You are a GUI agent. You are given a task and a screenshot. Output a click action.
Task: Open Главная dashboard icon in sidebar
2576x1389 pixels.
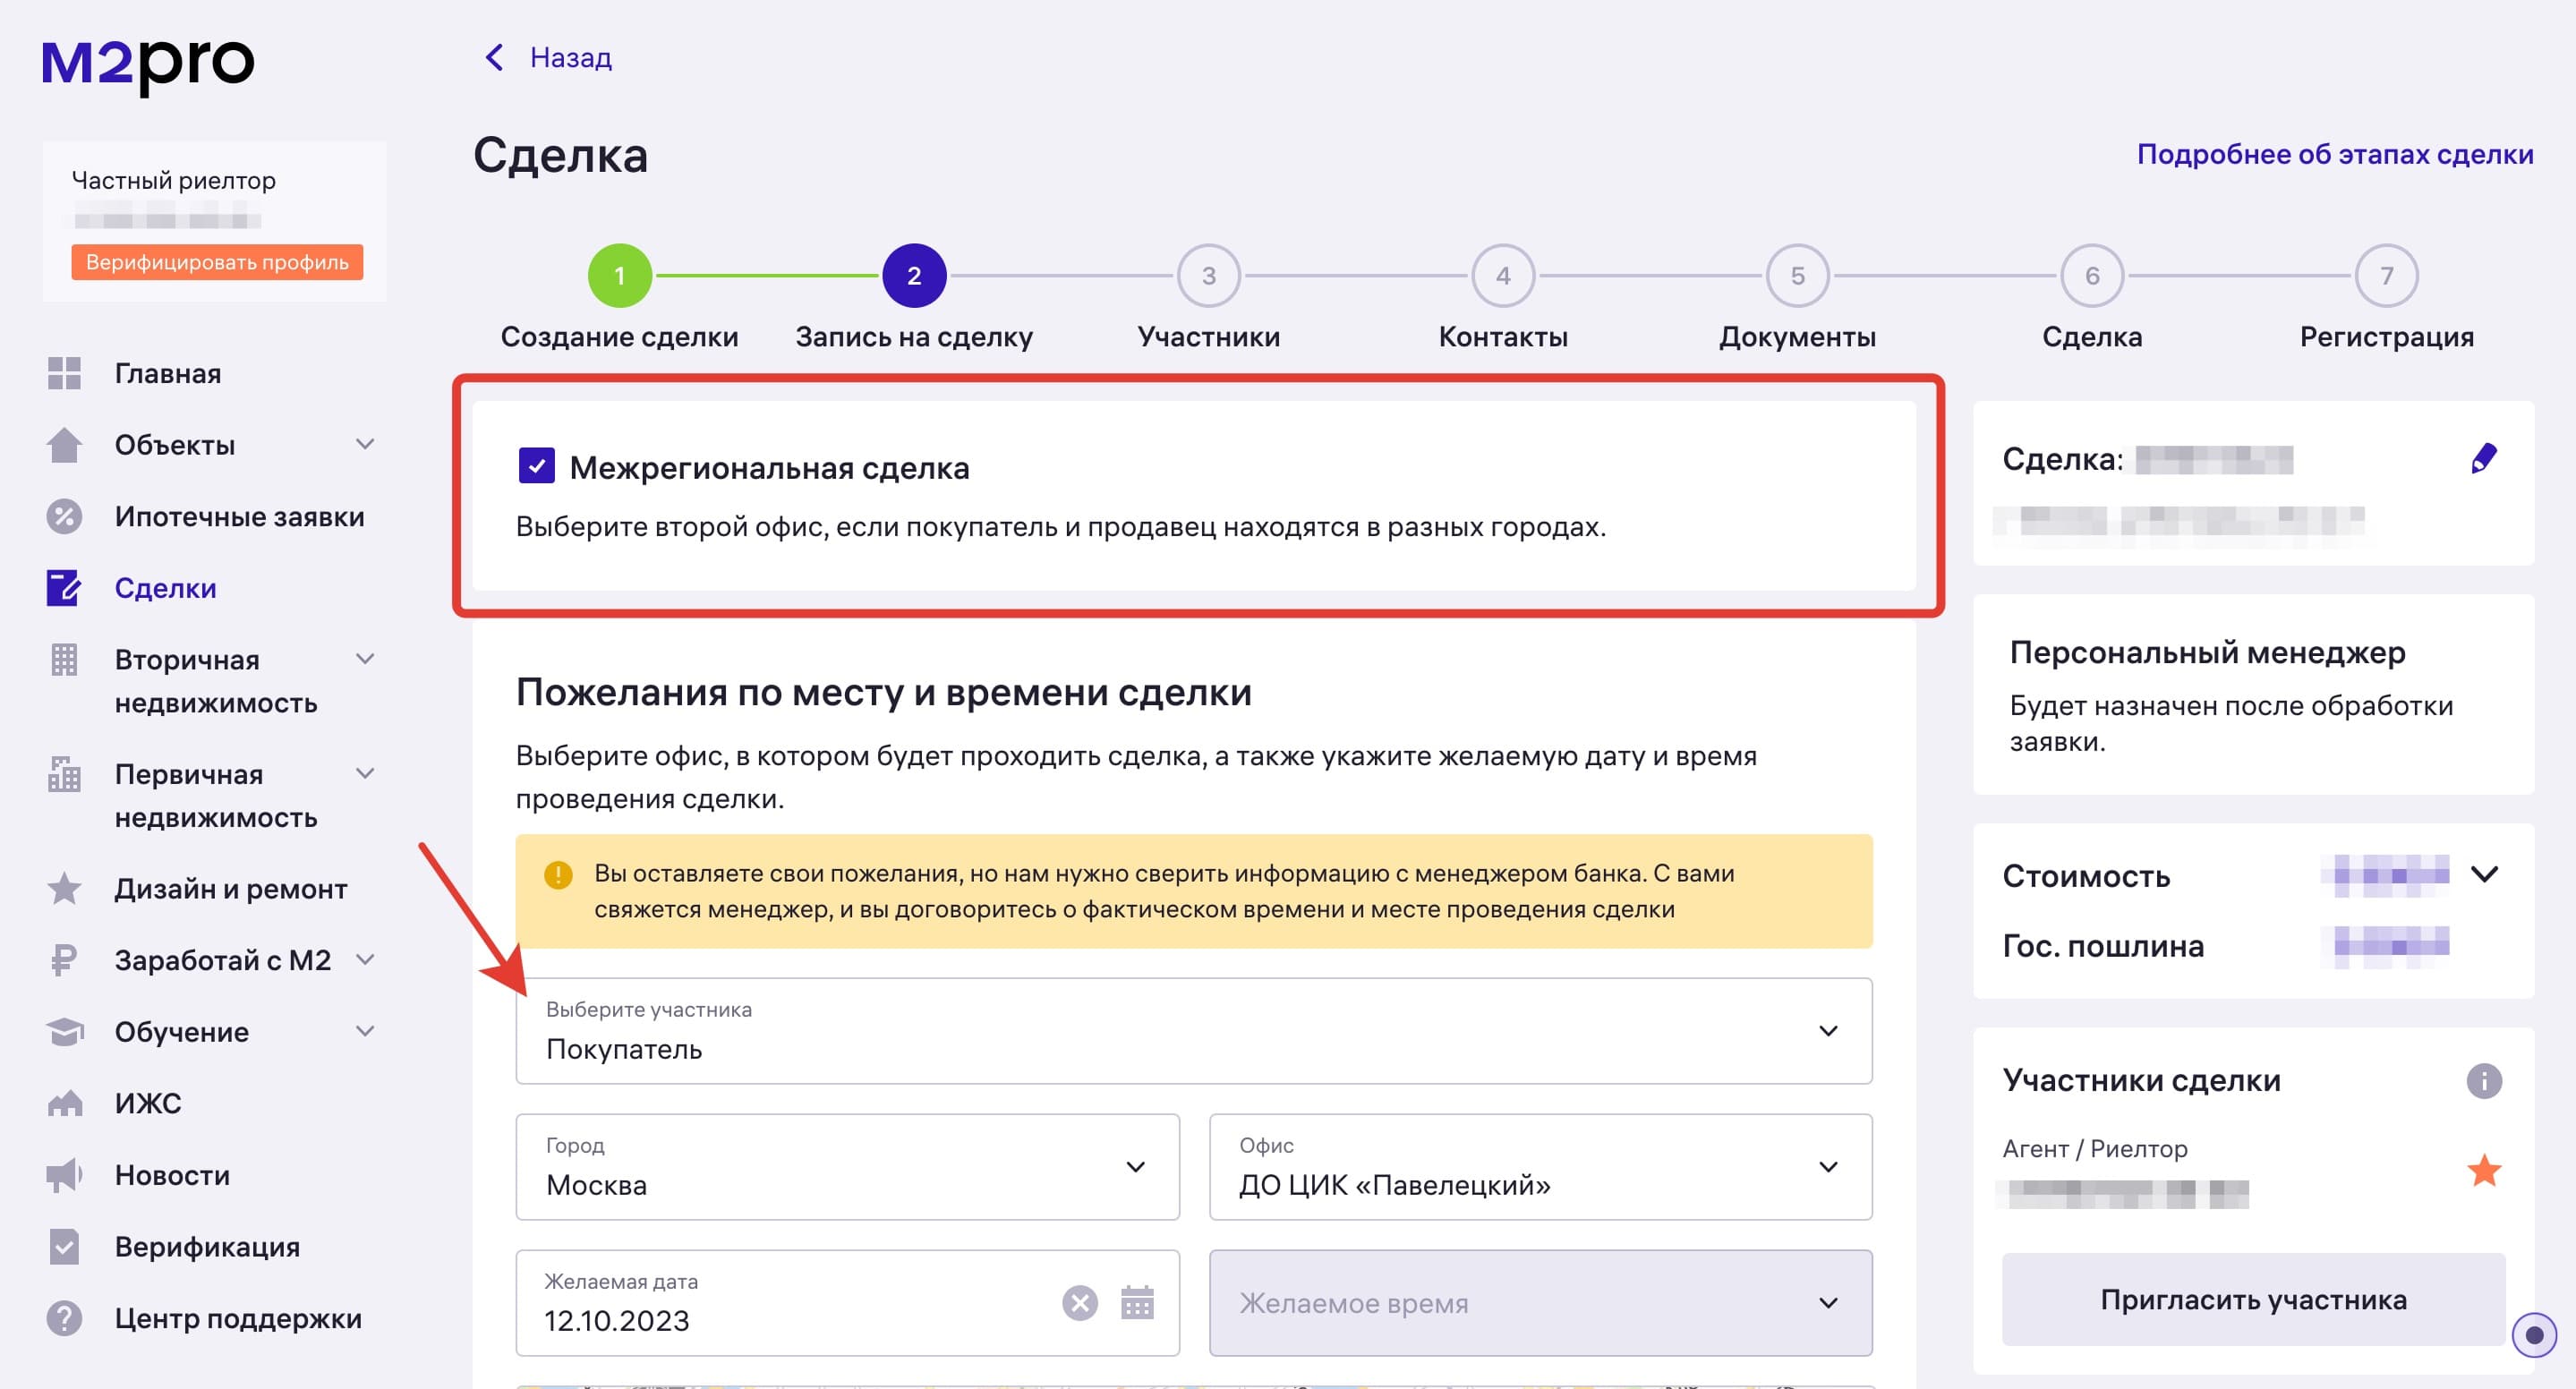tap(64, 373)
